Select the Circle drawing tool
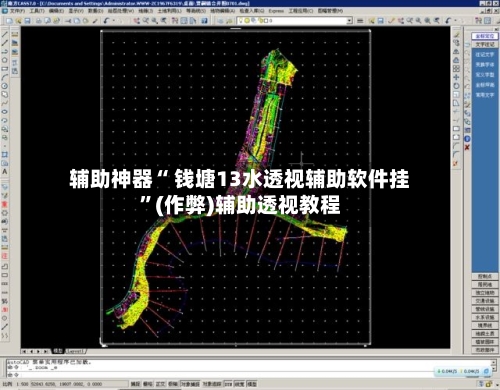500x390 pixels. coord(5,86)
